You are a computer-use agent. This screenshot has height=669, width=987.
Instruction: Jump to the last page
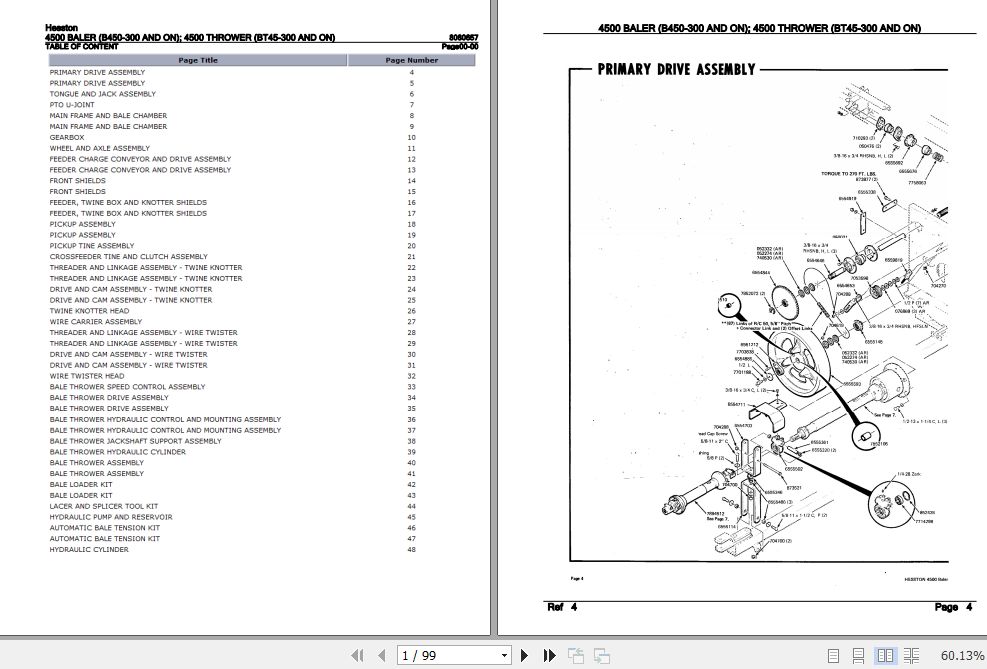[x=549, y=655]
